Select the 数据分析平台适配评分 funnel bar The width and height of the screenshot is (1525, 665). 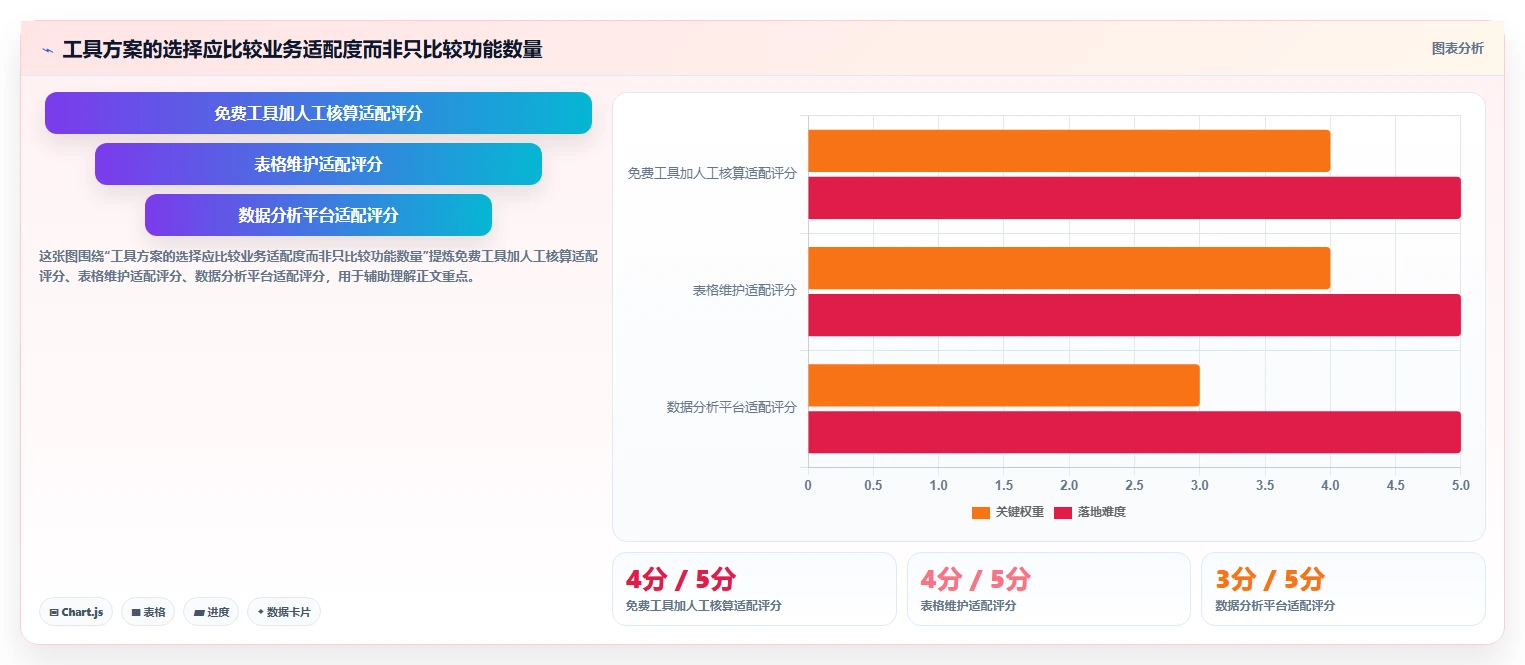coord(318,215)
